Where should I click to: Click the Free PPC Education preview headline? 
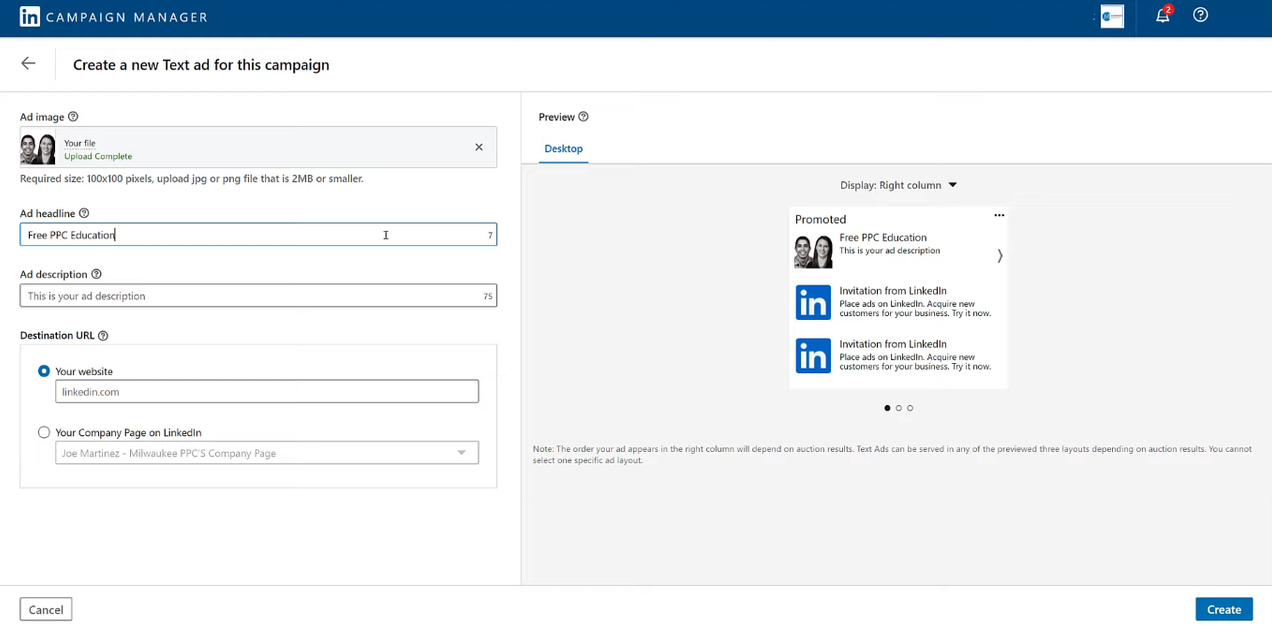883,238
